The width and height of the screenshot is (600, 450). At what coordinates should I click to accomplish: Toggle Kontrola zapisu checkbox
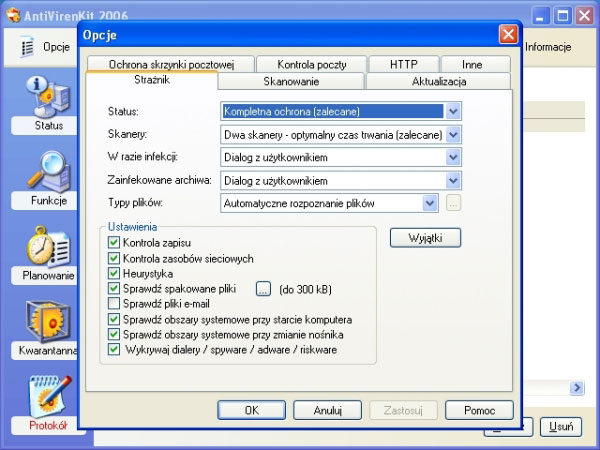(114, 242)
